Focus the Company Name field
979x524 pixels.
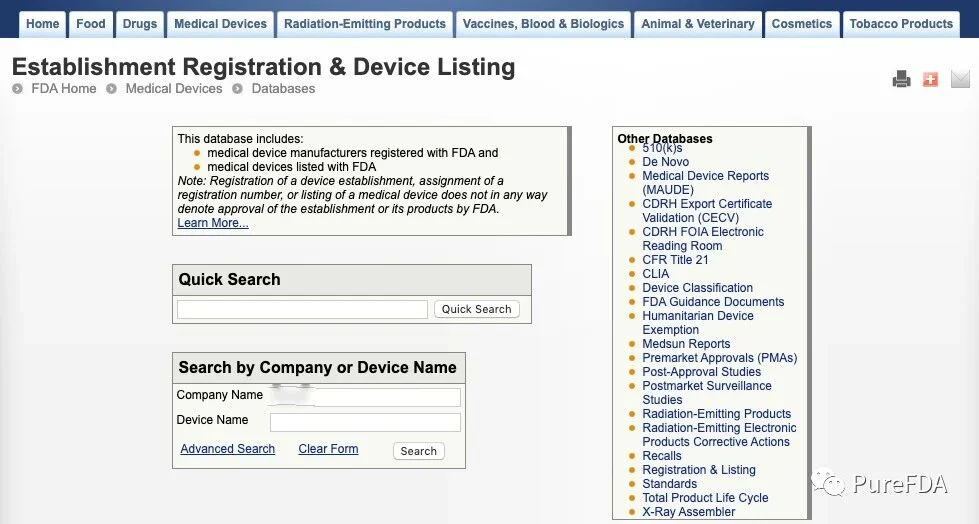pyautogui.click(x=365, y=397)
